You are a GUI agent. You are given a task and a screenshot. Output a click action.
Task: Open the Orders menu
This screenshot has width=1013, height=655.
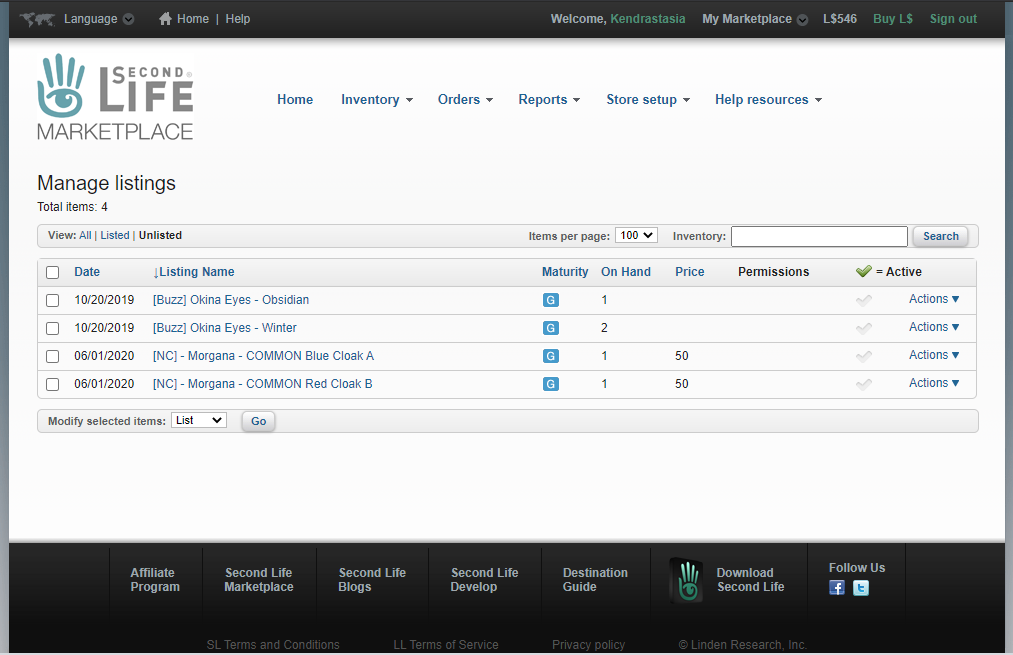pos(465,99)
